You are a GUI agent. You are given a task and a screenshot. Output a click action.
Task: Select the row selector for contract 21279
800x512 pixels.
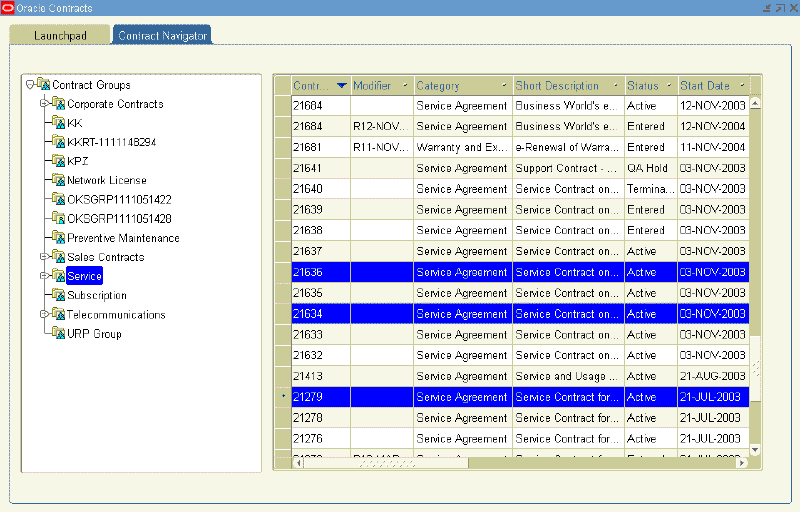pyautogui.click(x=283, y=397)
